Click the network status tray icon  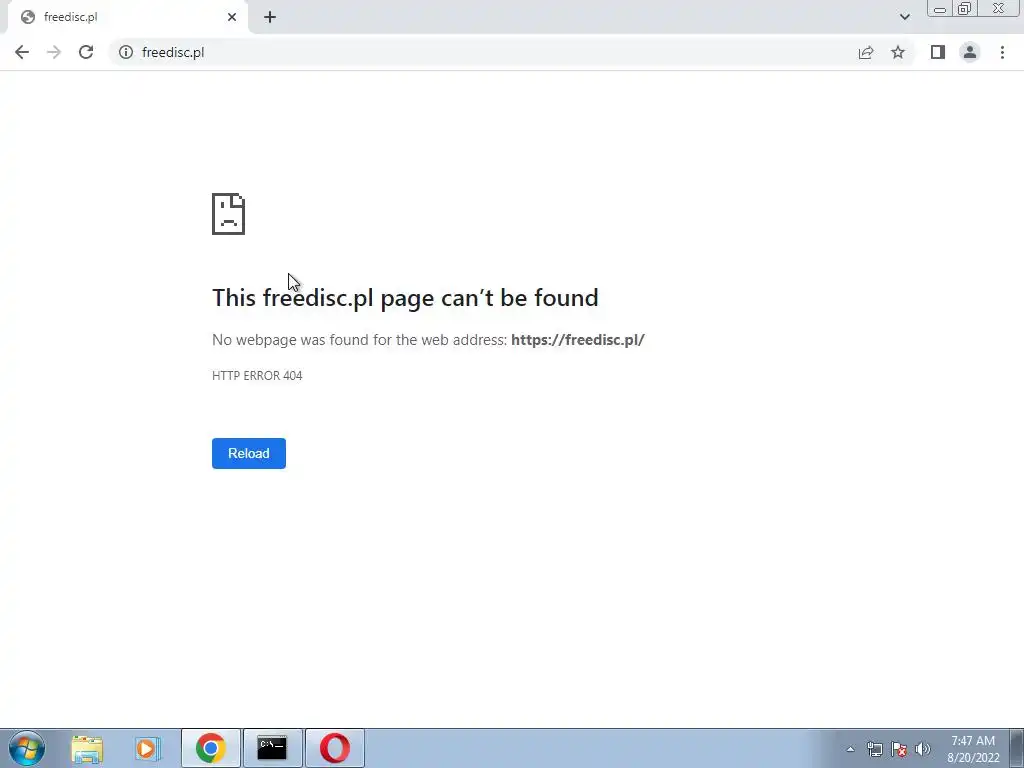tap(874, 749)
